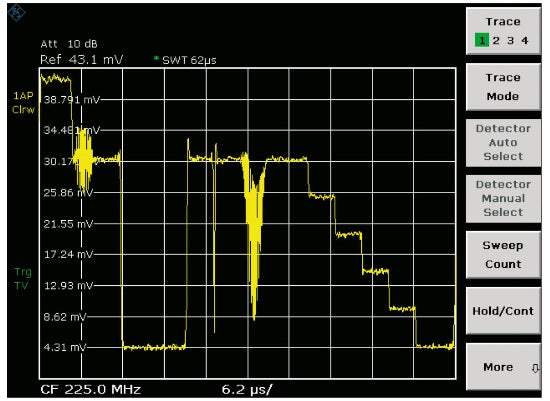
Task: Select trace number 3 in Trace softkey
Action: coord(510,41)
